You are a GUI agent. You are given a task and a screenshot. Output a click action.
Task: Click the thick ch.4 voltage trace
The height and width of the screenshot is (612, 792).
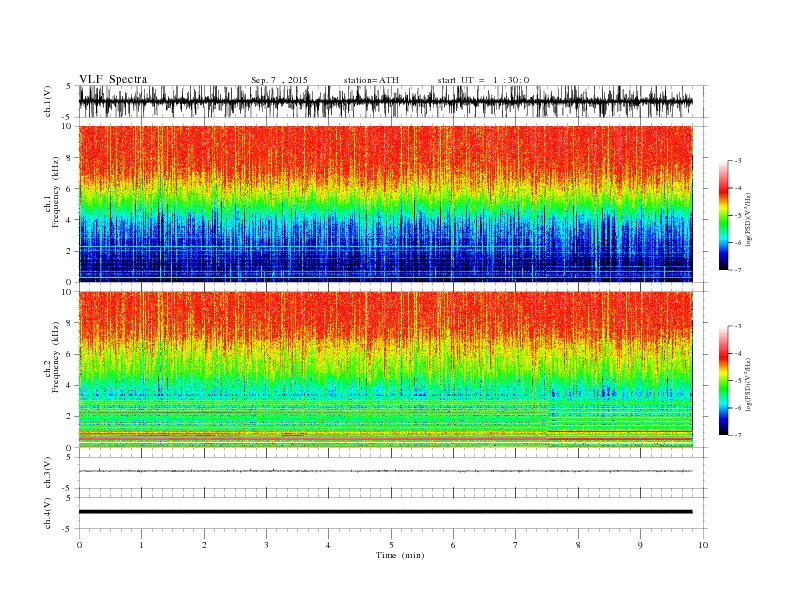[x=385, y=512]
